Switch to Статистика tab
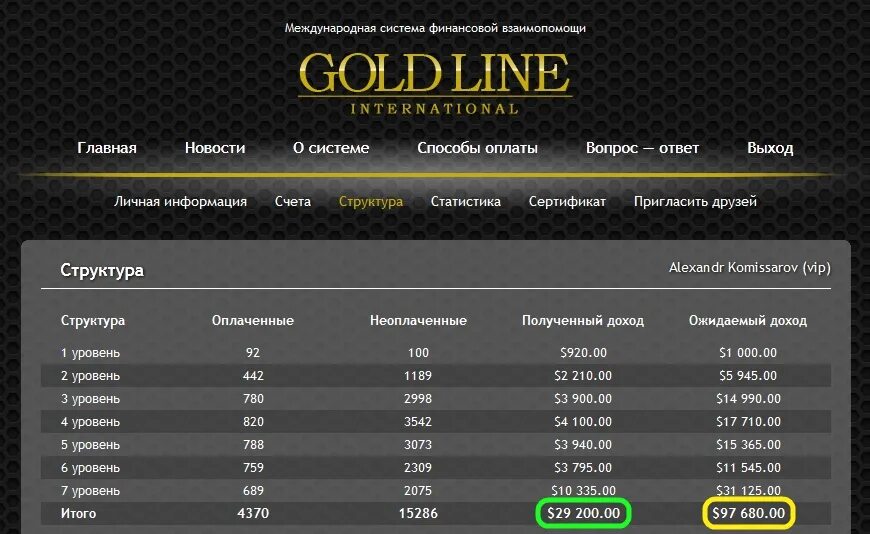The image size is (870, 534). coord(466,201)
